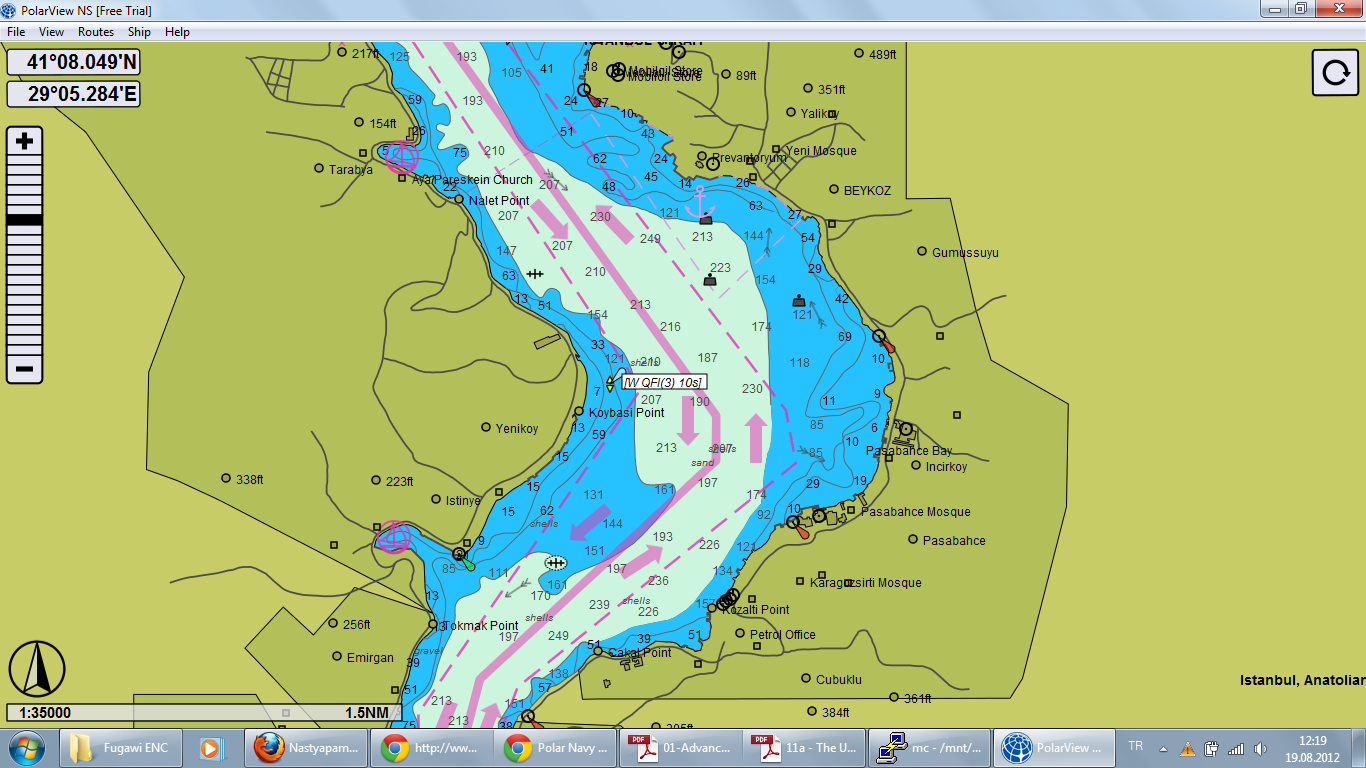Click the mooring buoy above depth 121 east
Image resolution: width=1366 pixels, height=768 pixels.
[799, 300]
